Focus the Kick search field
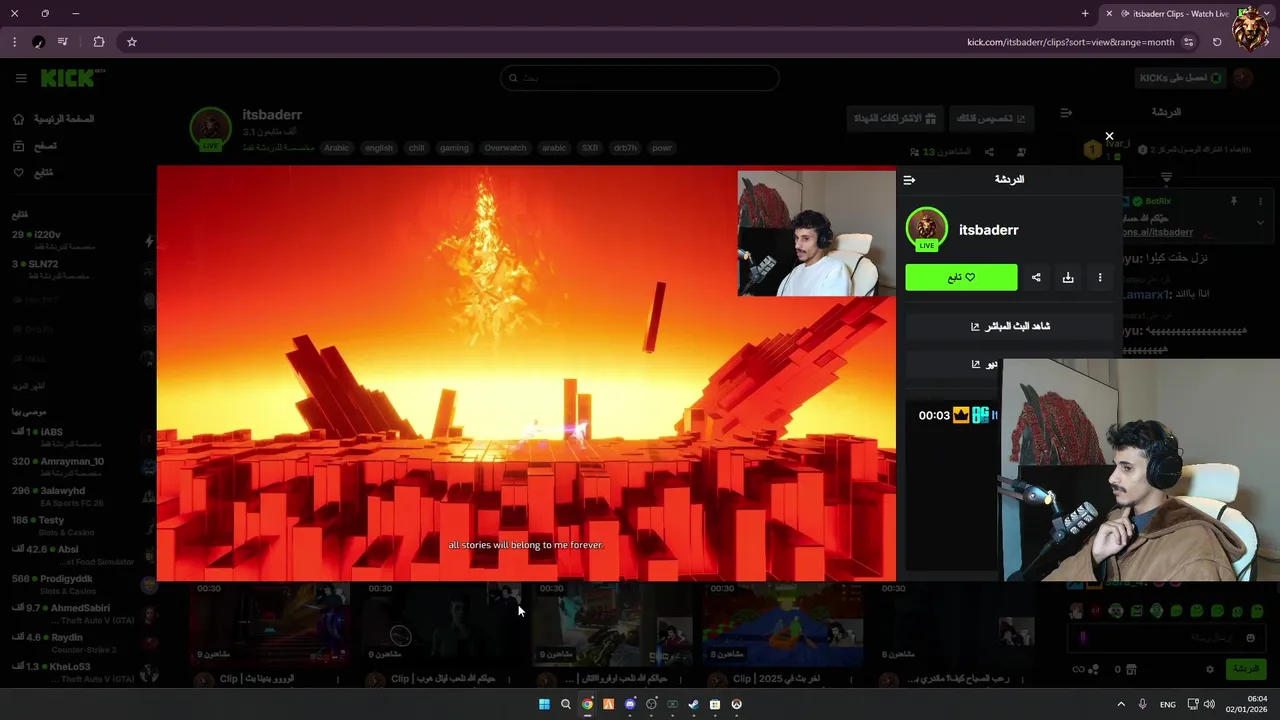1280x720 pixels. (x=640, y=78)
